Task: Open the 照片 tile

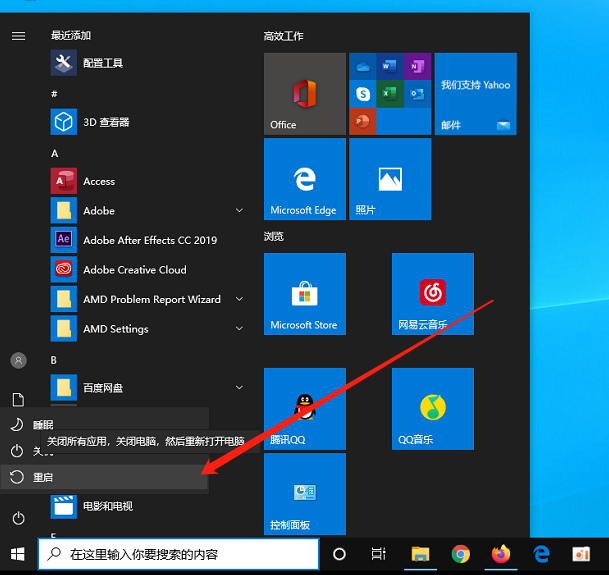Action: pyautogui.click(x=389, y=179)
